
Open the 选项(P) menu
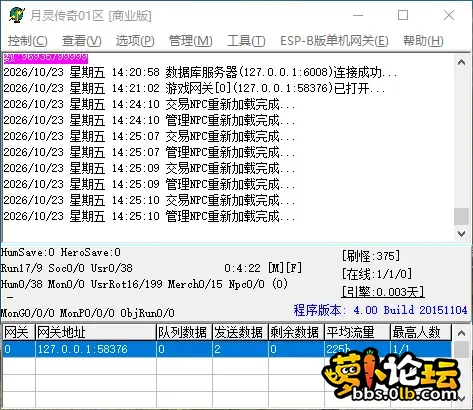[135, 41]
